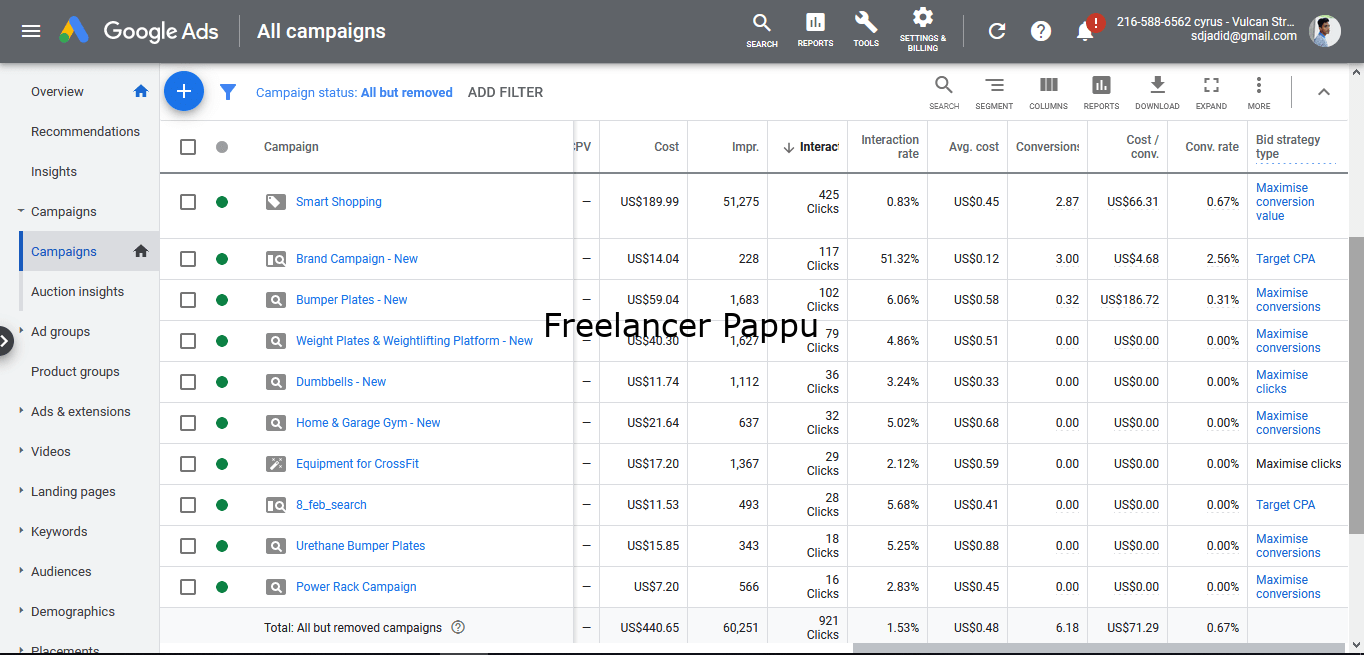Select the Smart Shopping row checkbox
Viewport: 1364px width, 655px height.
tap(188, 202)
